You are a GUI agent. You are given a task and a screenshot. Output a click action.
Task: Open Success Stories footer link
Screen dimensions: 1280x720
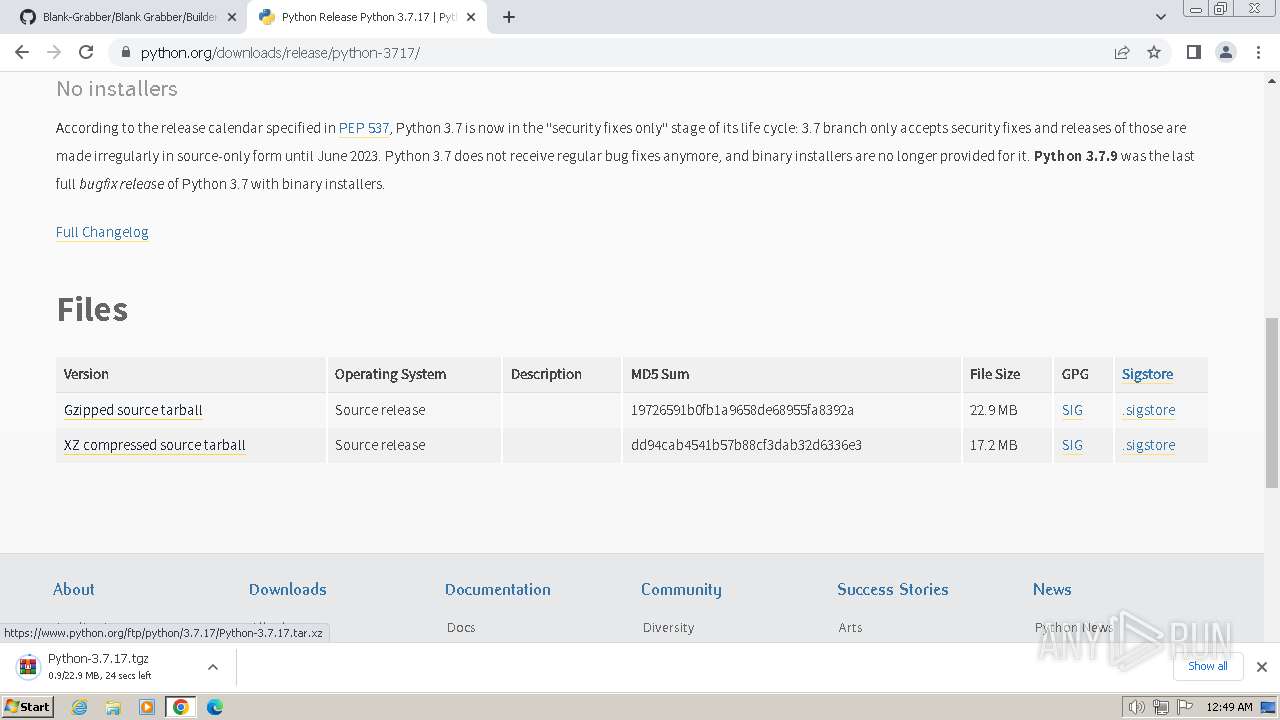[893, 589]
